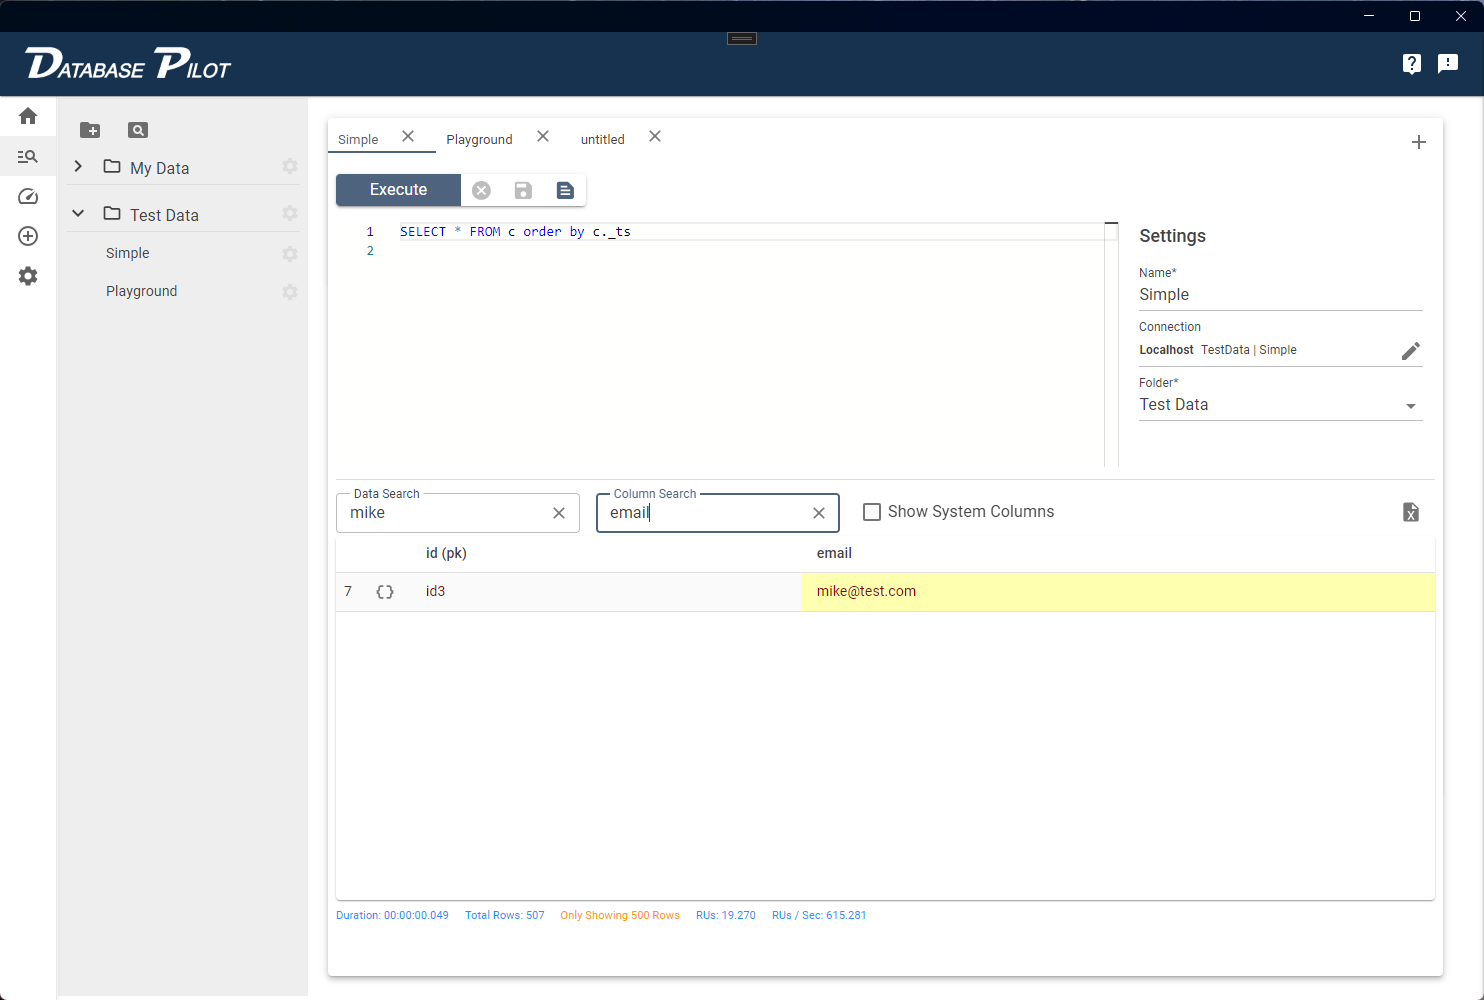Select the id3 cell

tap(435, 591)
